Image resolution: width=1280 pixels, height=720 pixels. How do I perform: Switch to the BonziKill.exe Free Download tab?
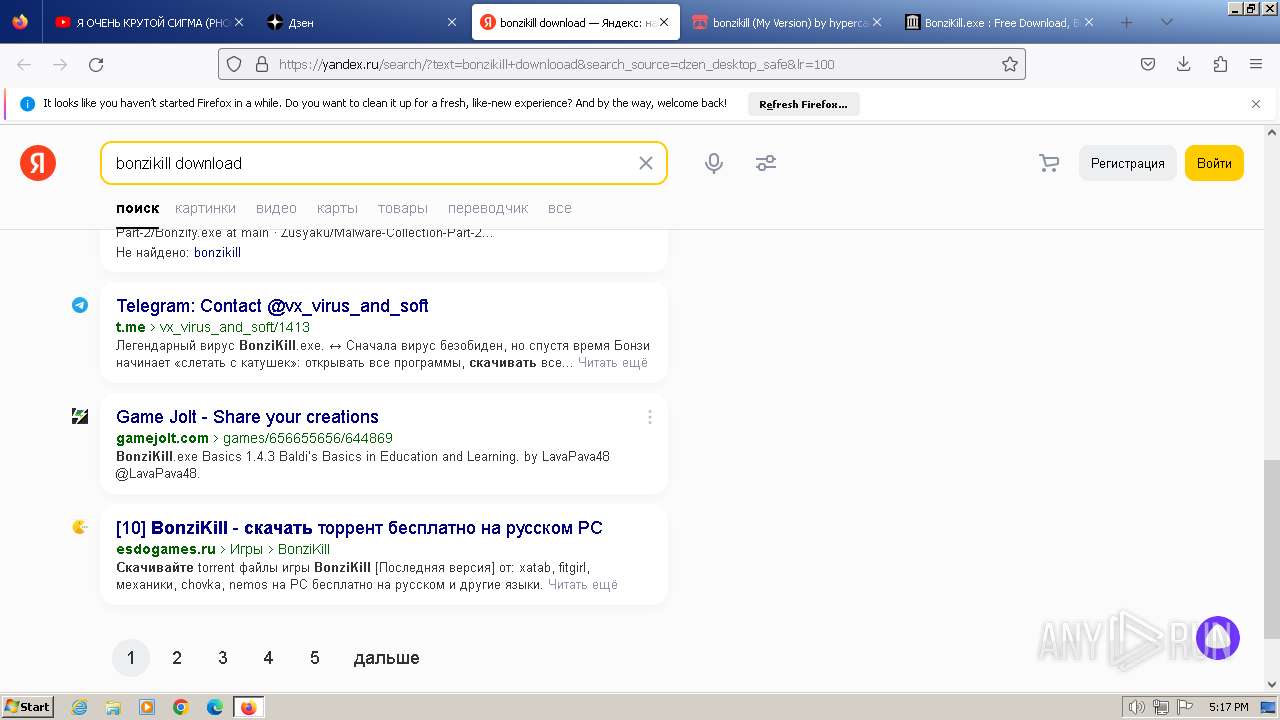point(998,22)
